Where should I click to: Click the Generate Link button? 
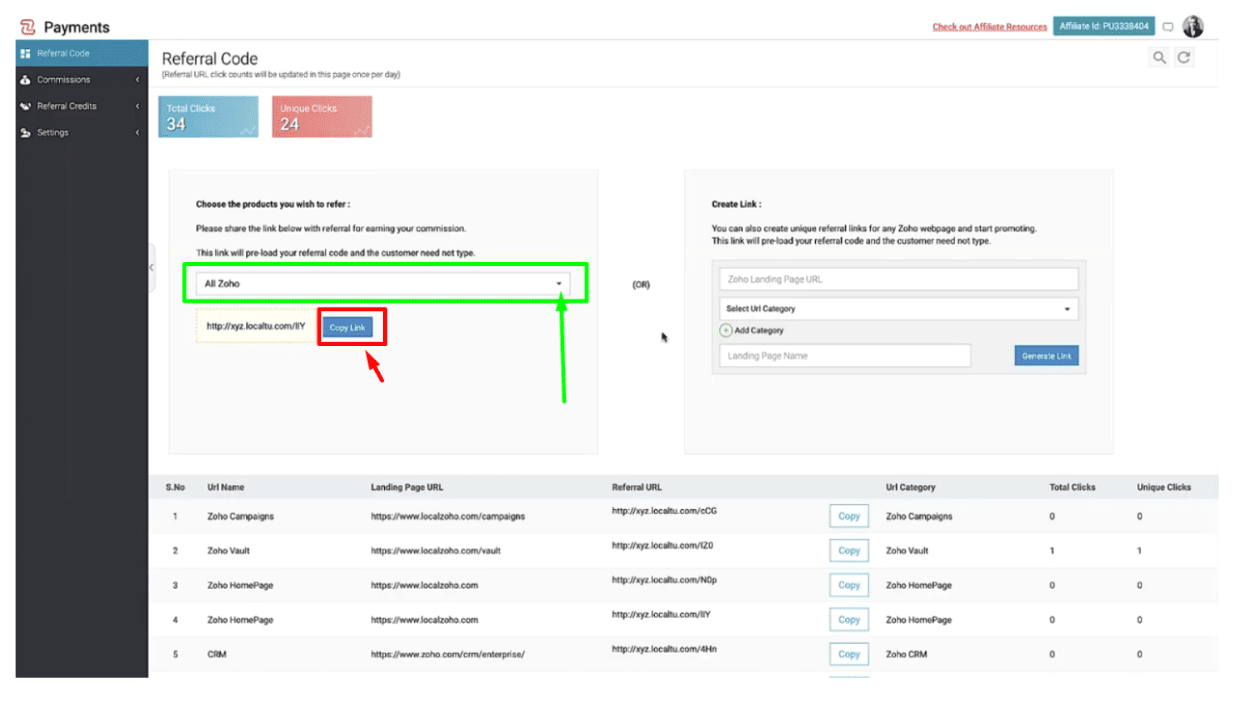tap(1047, 356)
